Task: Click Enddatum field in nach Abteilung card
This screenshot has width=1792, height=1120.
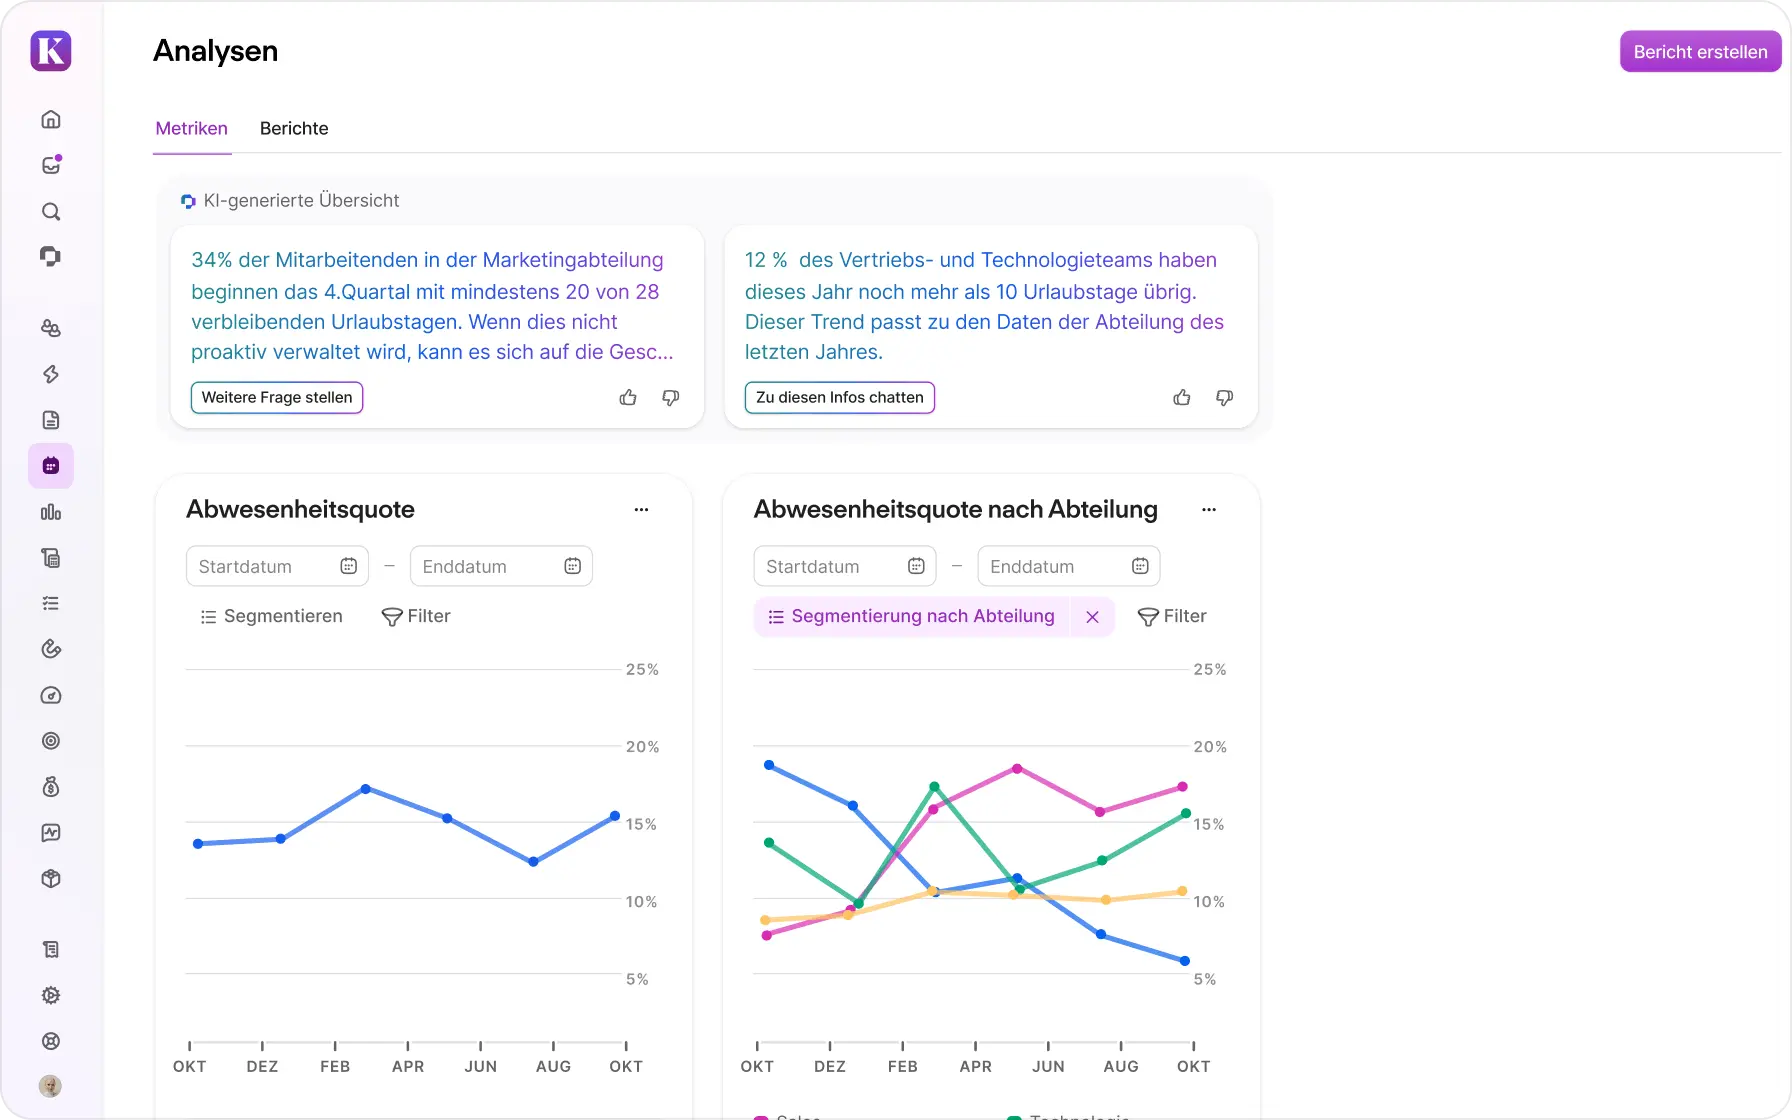Action: pos(1069,567)
